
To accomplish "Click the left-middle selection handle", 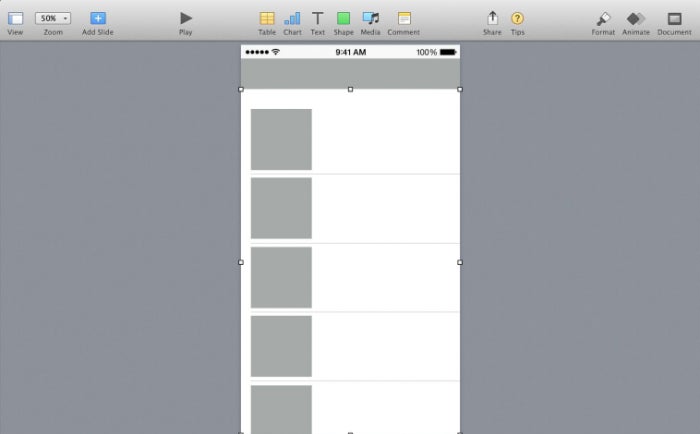I will click(x=241, y=262).
